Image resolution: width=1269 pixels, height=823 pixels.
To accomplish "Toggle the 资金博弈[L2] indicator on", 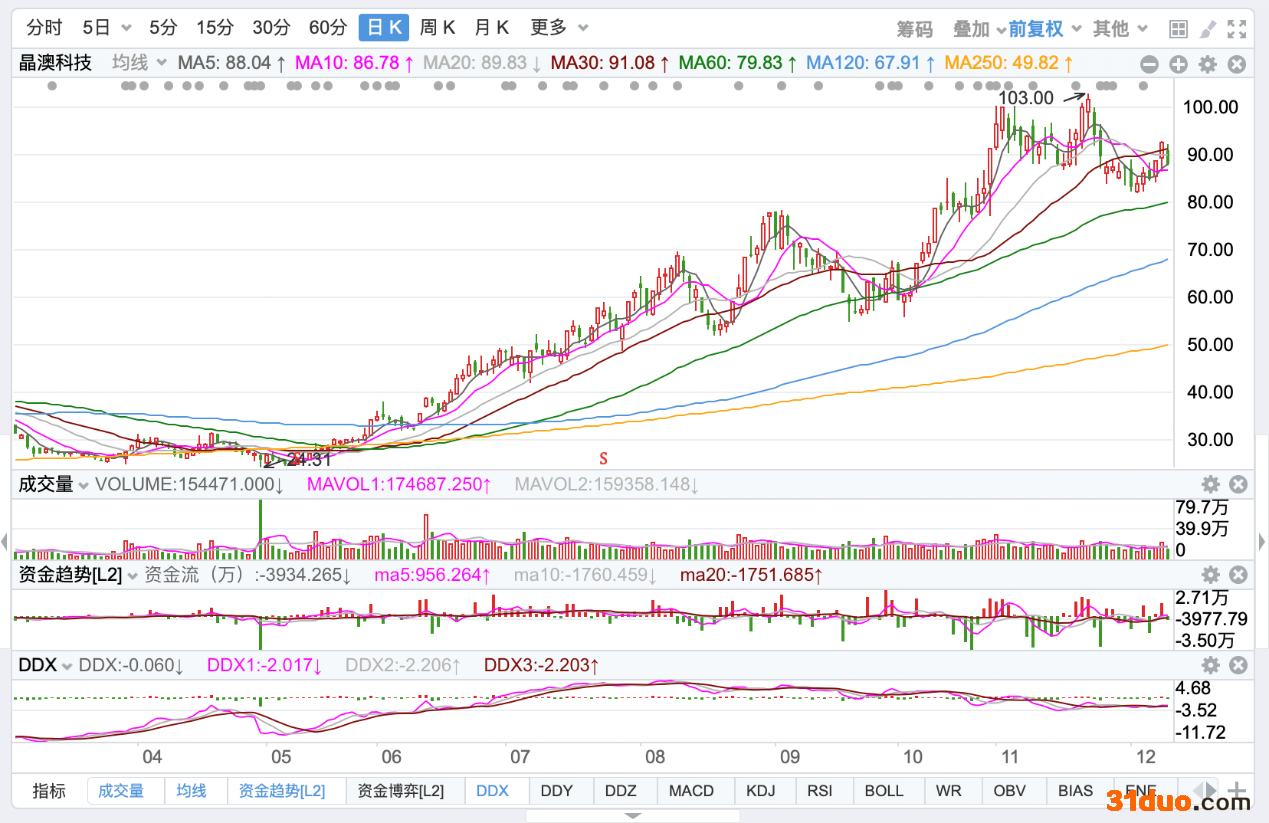I will [x=400, y=791].
